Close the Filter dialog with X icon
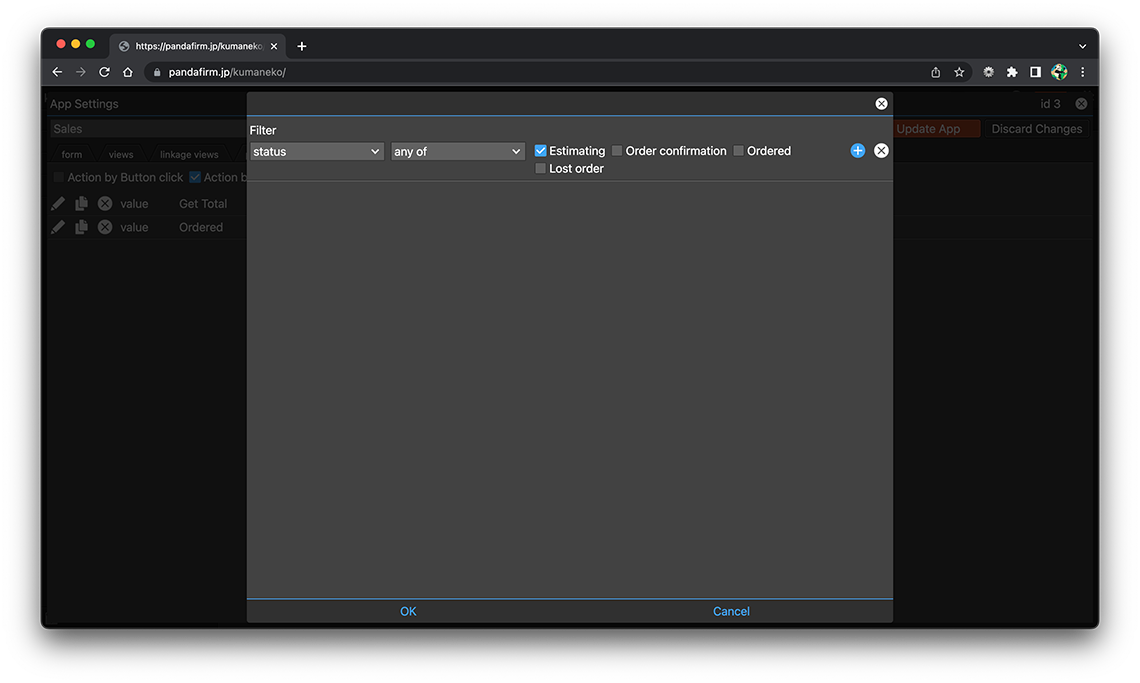The height and width of the screenshot is (683, 1140). (x=881, y=104)
